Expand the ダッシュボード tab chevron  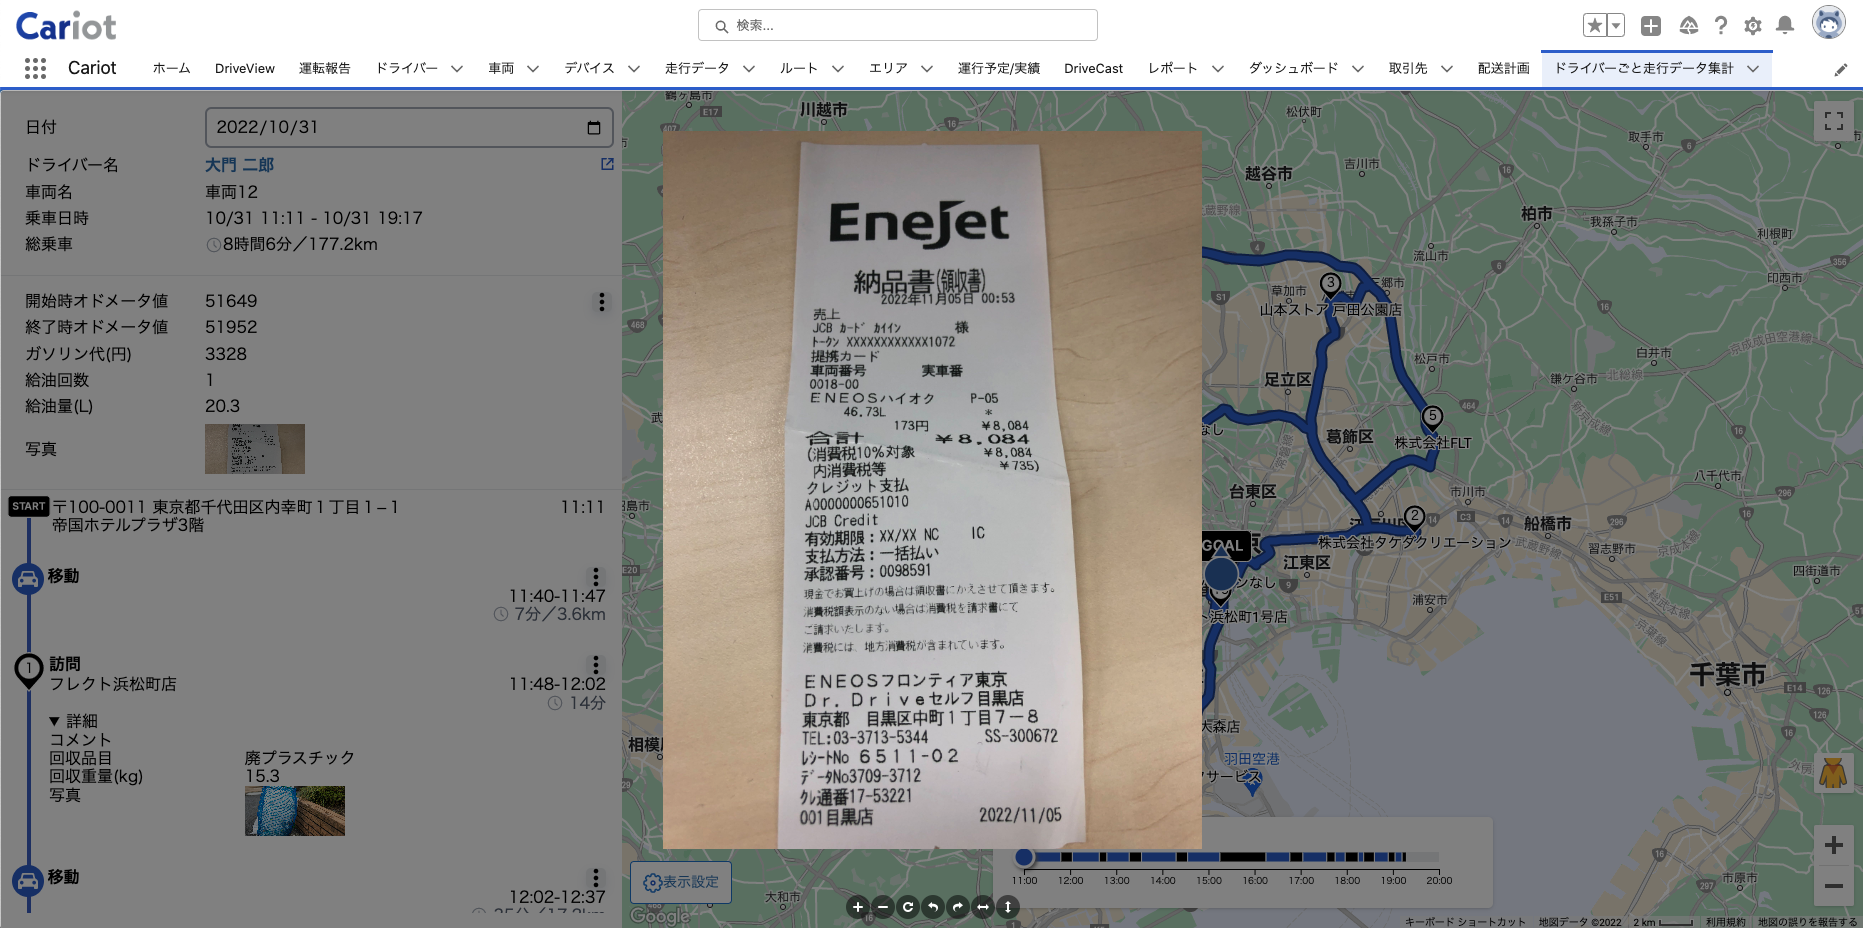(1358, 69)
